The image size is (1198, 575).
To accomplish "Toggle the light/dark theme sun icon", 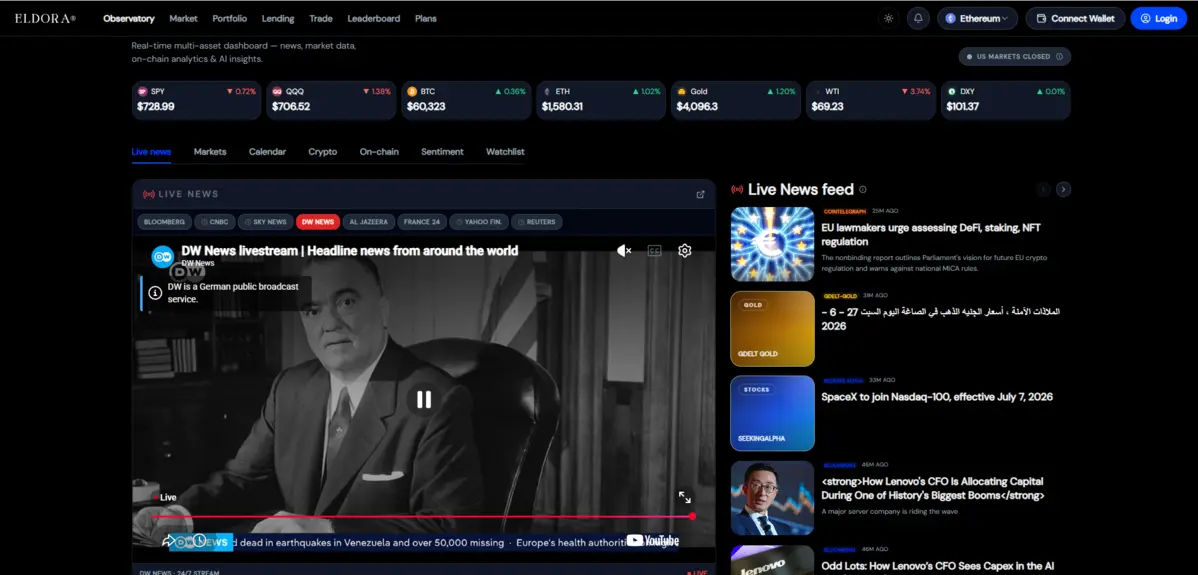I will click(x=888, y=18).
